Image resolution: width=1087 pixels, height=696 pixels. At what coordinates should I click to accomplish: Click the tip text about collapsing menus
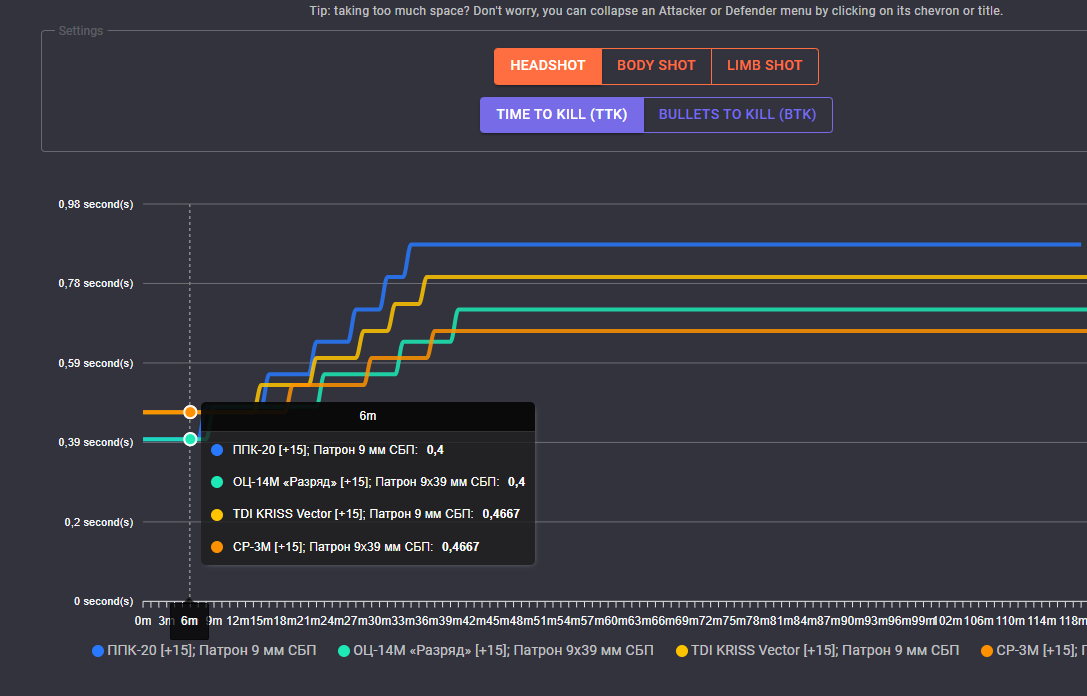656,11
